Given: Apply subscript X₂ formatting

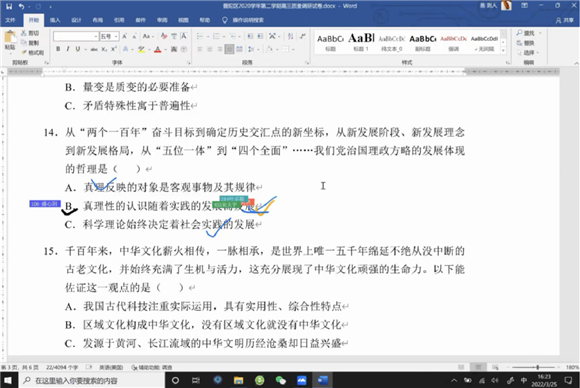Looking at the screenshot, I should (x=104, y=49).
